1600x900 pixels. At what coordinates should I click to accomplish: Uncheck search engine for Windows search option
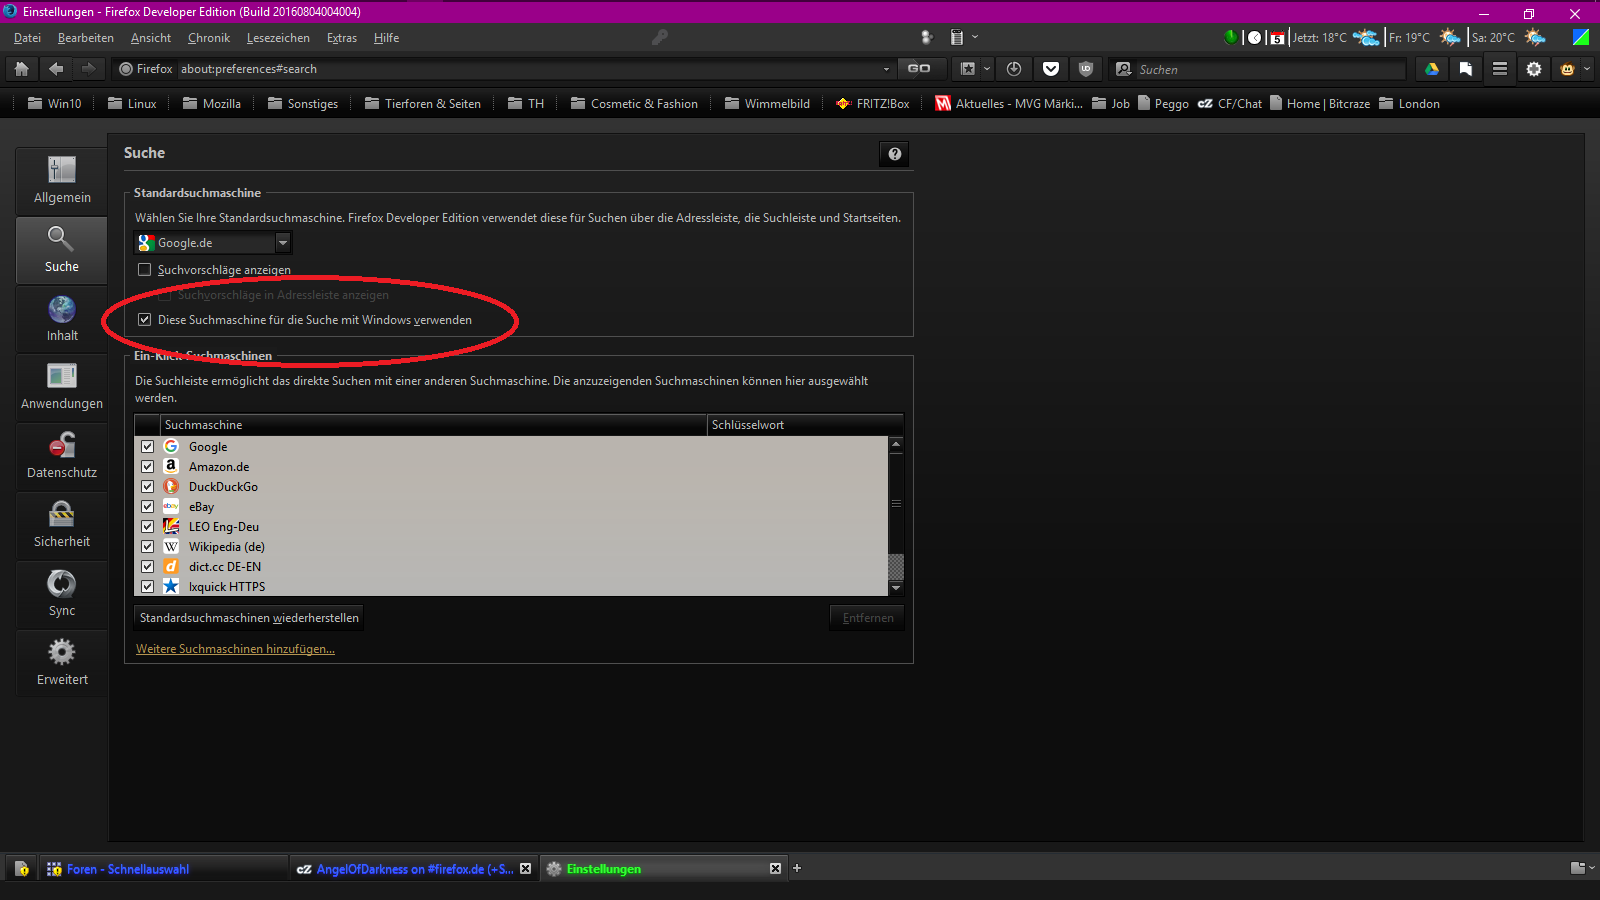[145, 320]
